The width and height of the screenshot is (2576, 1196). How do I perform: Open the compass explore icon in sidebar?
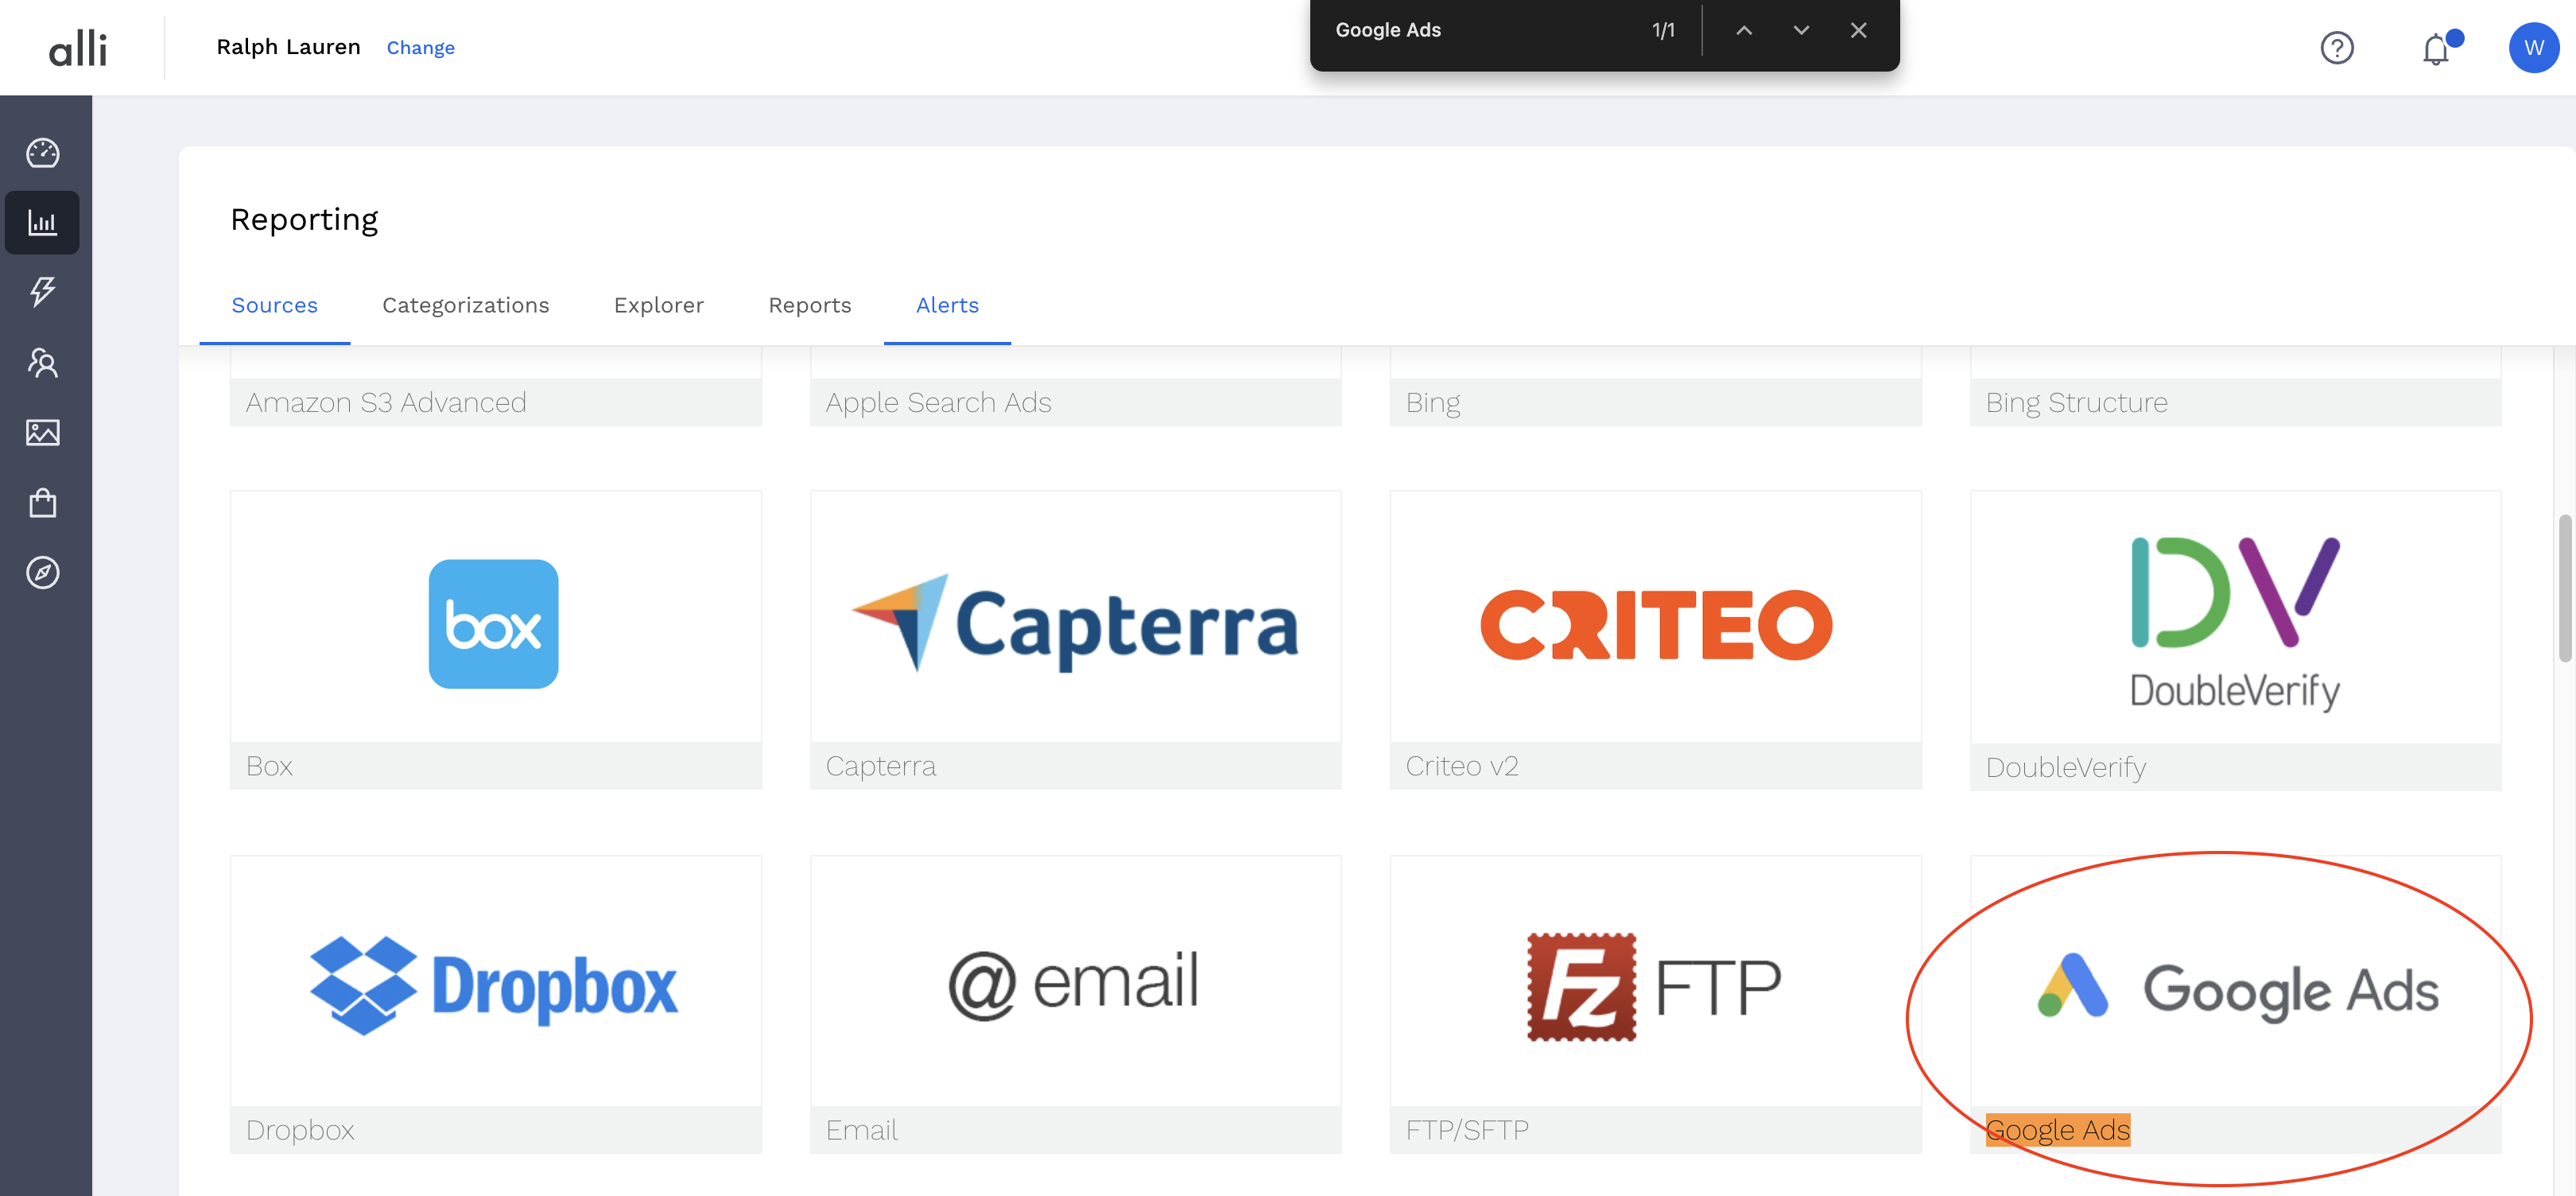pos(42,572)
